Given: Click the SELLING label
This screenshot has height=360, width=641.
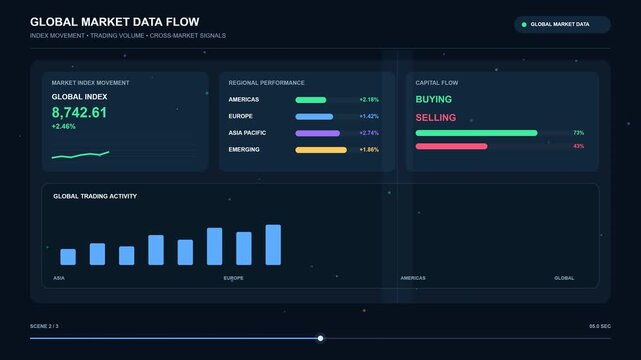Looking at the screenshot, I should click(436, 118).
